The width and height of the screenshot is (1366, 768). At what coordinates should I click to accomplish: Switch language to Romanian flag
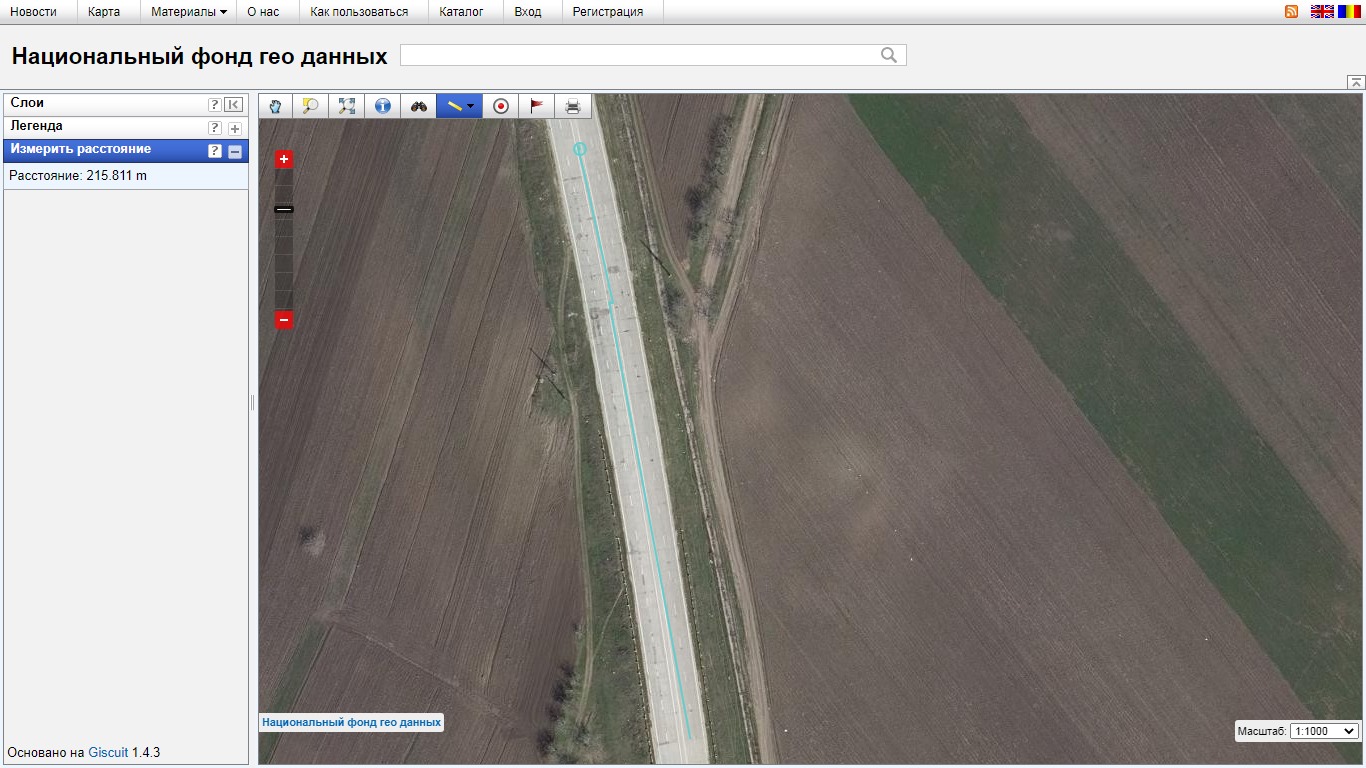click(1349, 12)
